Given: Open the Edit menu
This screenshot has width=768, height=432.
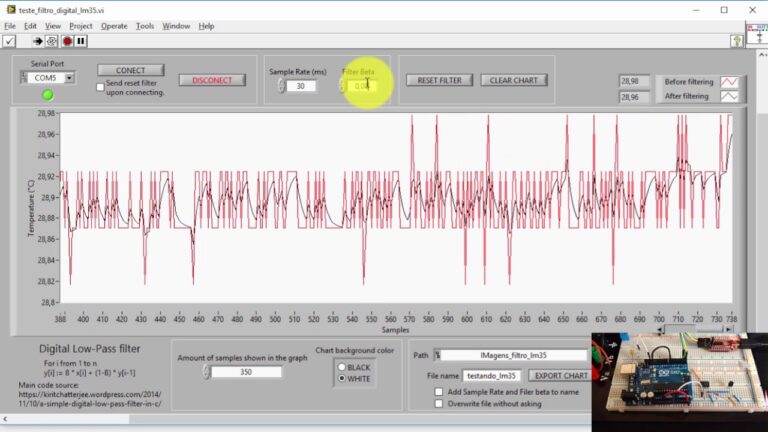Looking at the screenshot, I should 30,26.
